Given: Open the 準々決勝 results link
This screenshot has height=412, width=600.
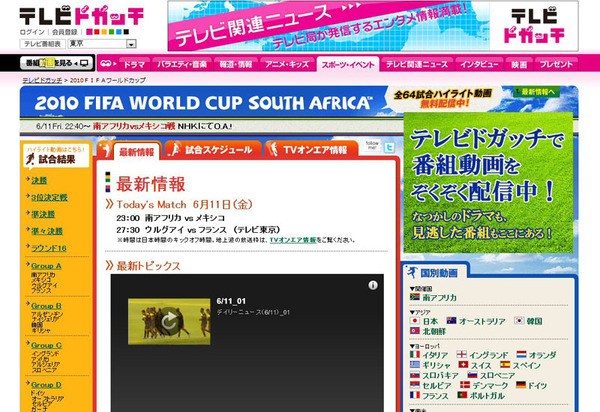Looking at the screenshot, I should 47,231.
